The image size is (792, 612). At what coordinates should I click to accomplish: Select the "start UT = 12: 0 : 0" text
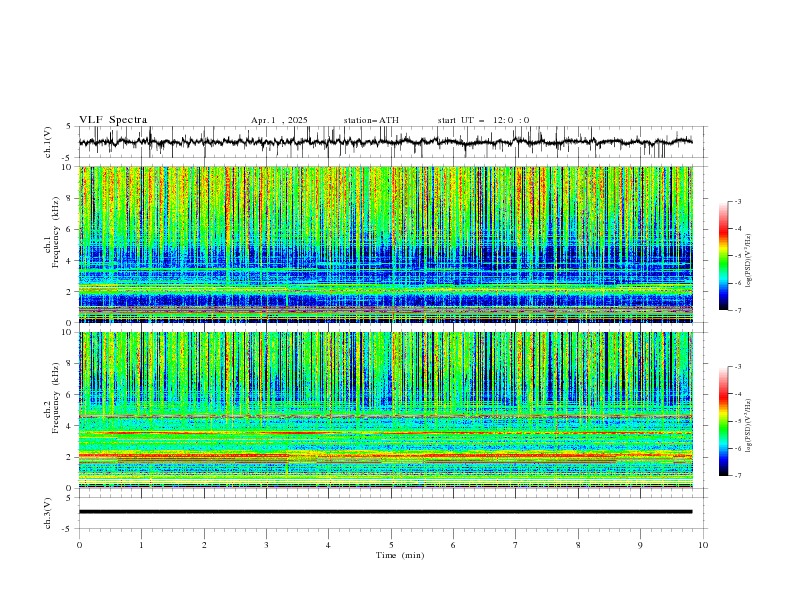[483, 120]
